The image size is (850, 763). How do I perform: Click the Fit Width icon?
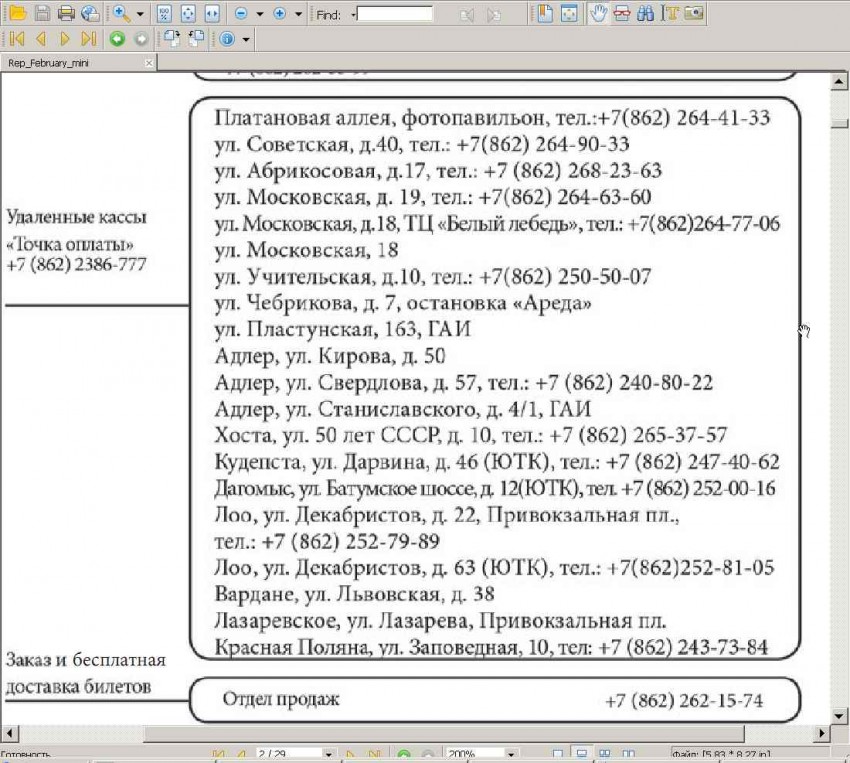212,14
